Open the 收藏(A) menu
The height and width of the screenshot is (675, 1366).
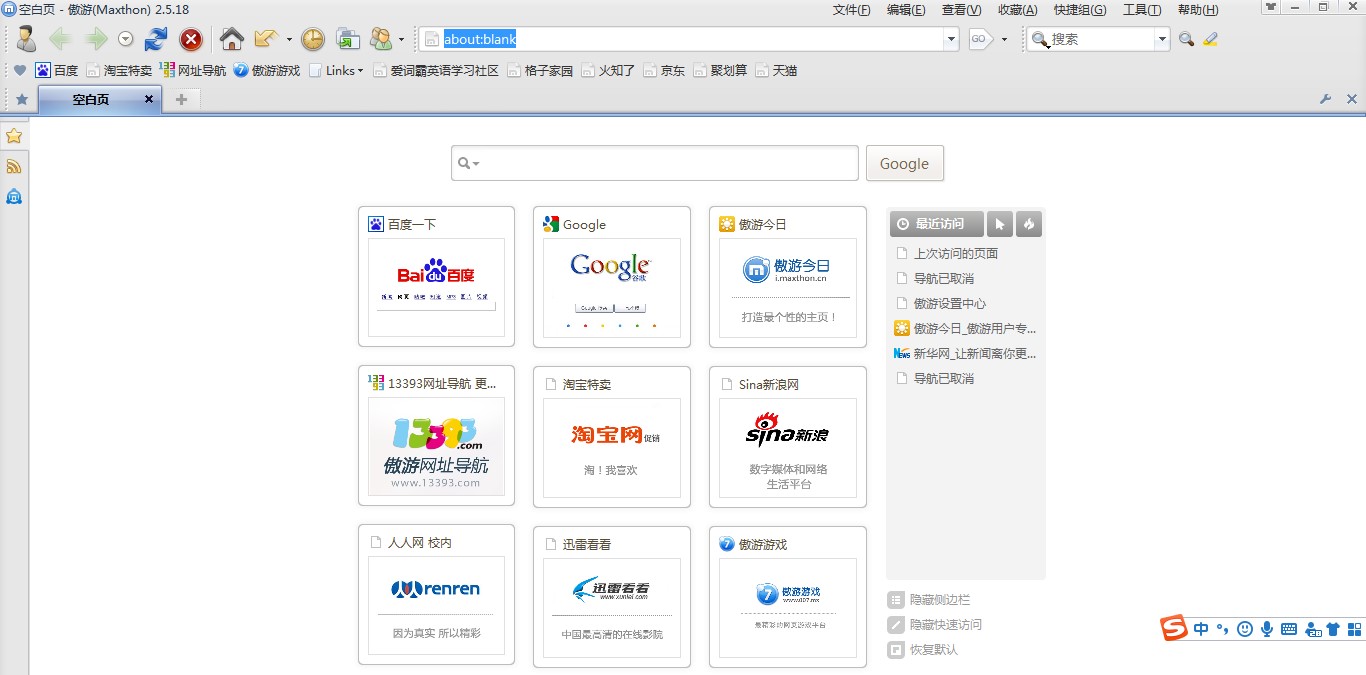[x=1017, y=10]
